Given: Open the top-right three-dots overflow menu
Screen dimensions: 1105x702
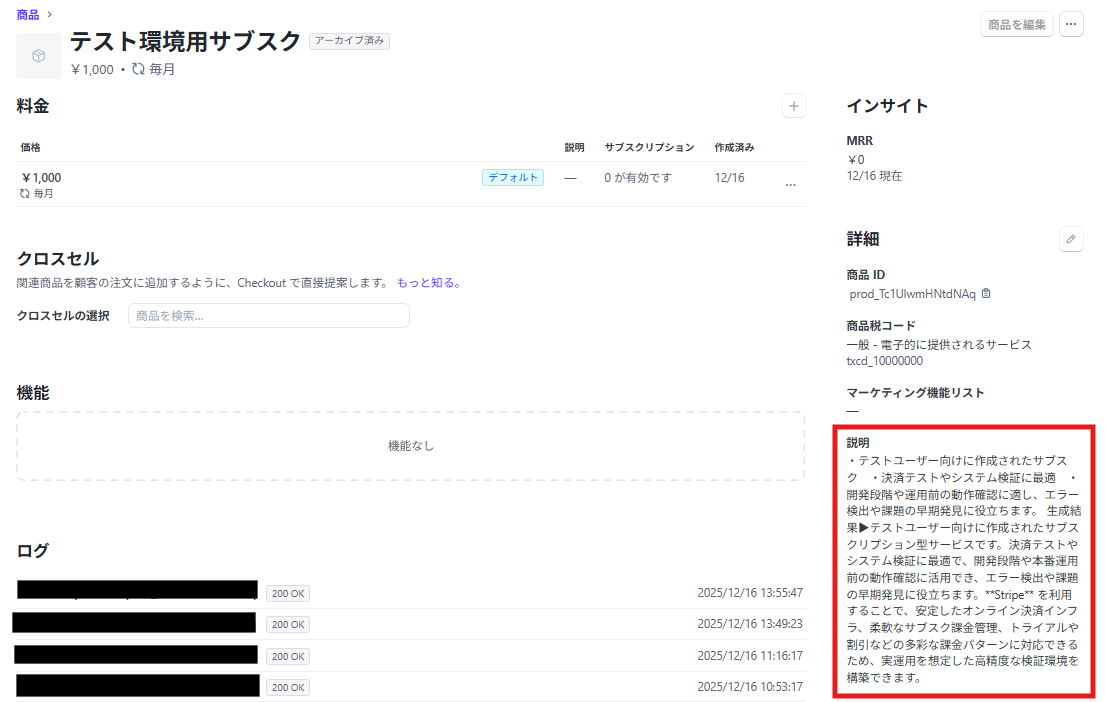Looking at the screenshot, I should 1071,25.
